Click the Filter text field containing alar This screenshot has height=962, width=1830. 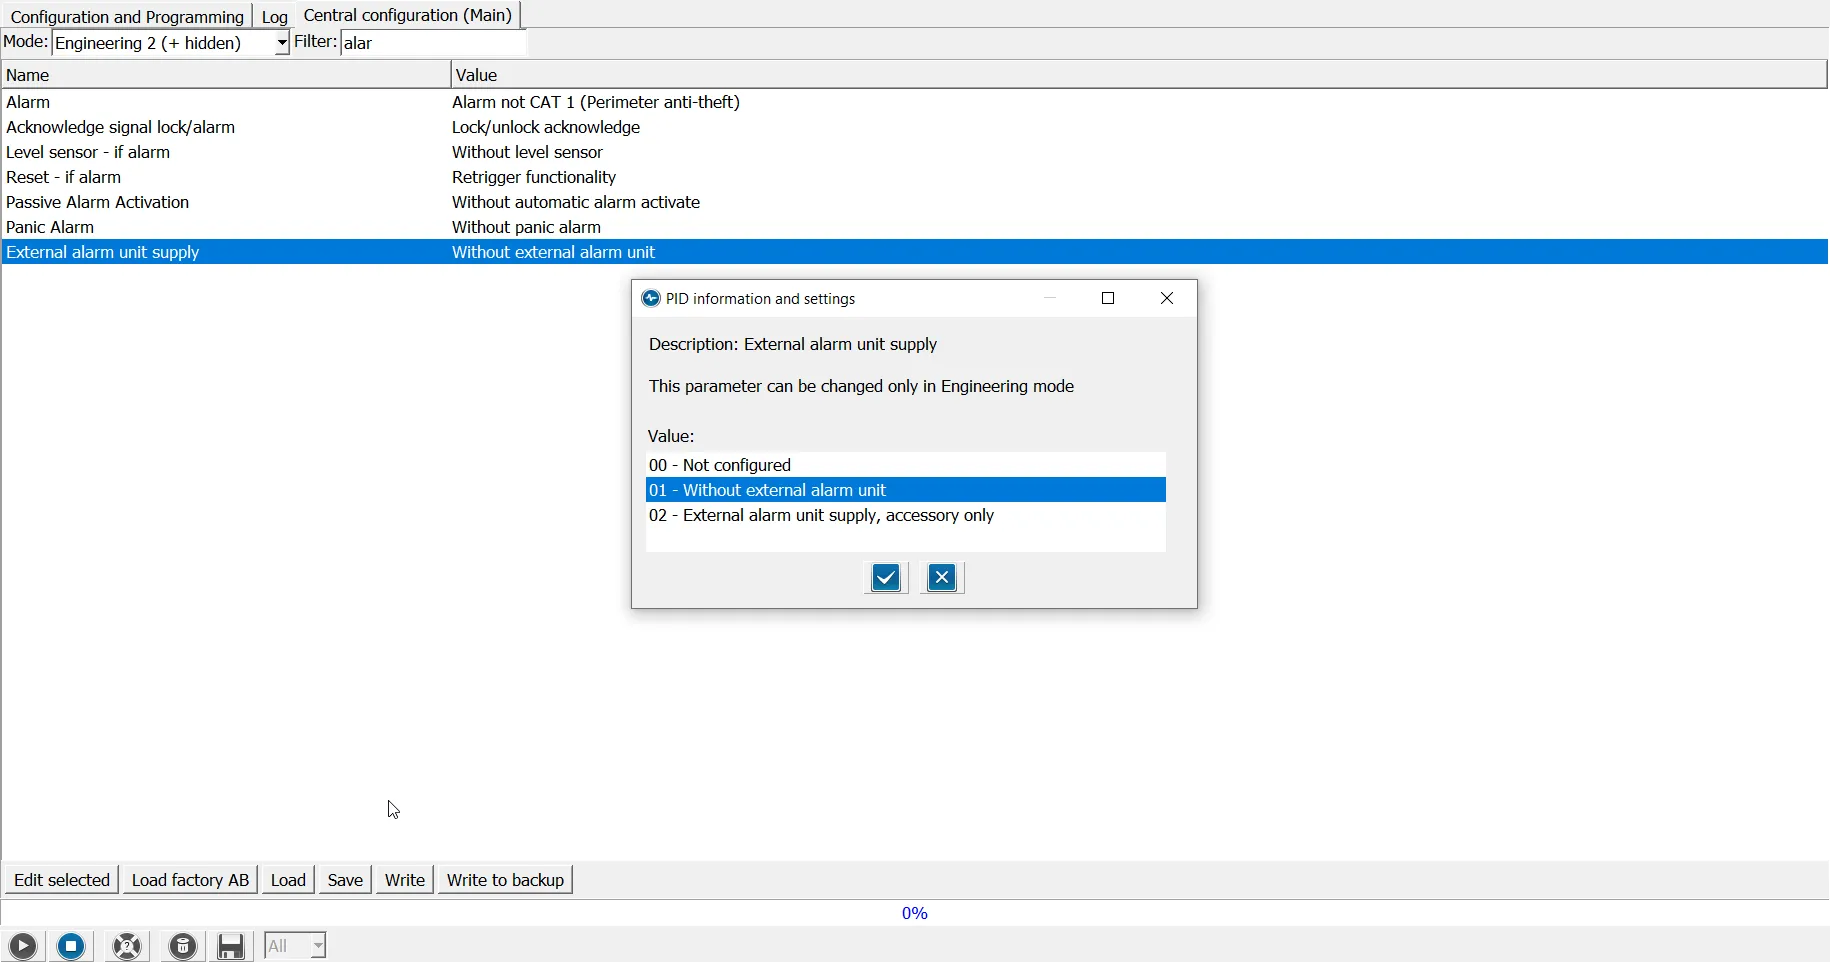click(x=434, y=43)
